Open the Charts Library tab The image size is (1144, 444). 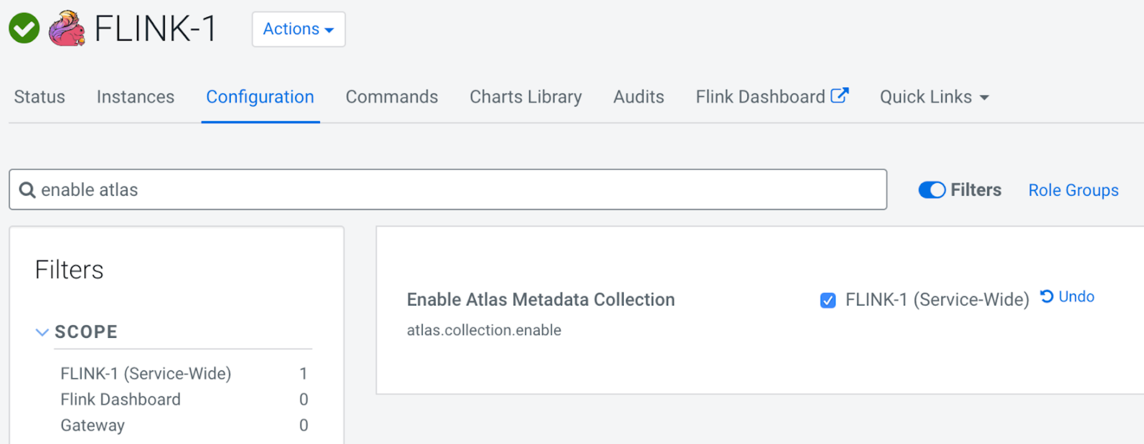pos(525,97)
